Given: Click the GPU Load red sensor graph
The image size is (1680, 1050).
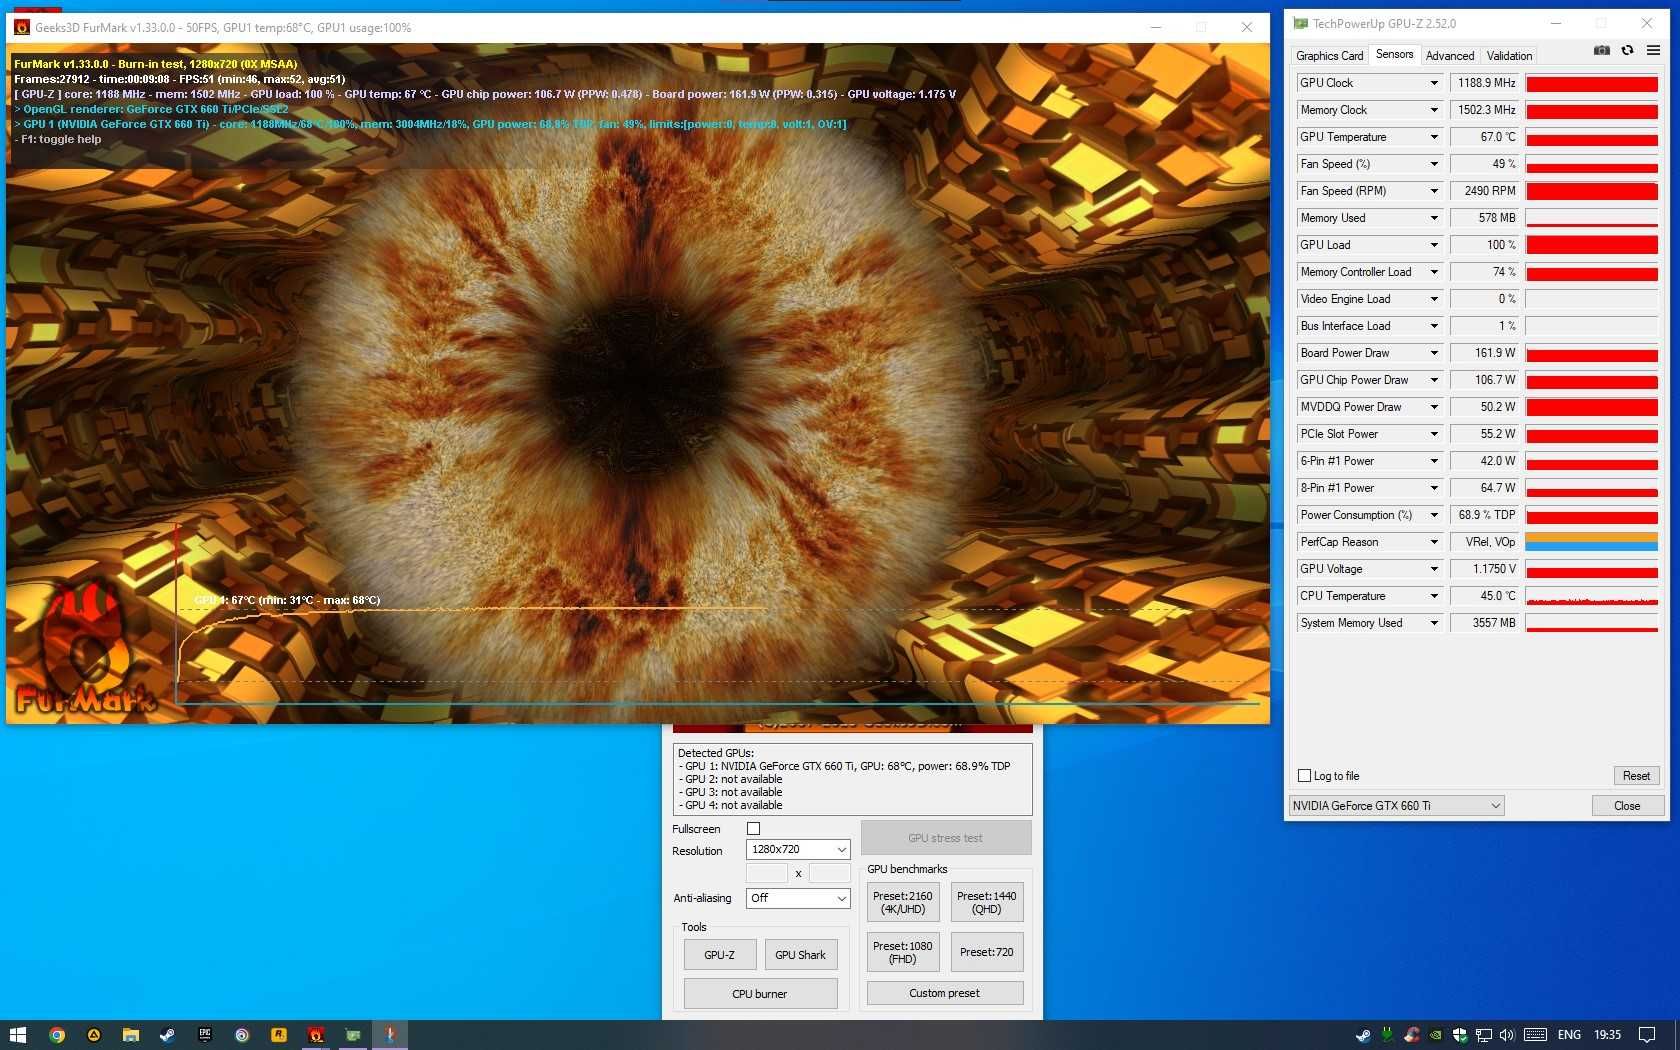Looking at the screenshot, I should (1591, 245).
